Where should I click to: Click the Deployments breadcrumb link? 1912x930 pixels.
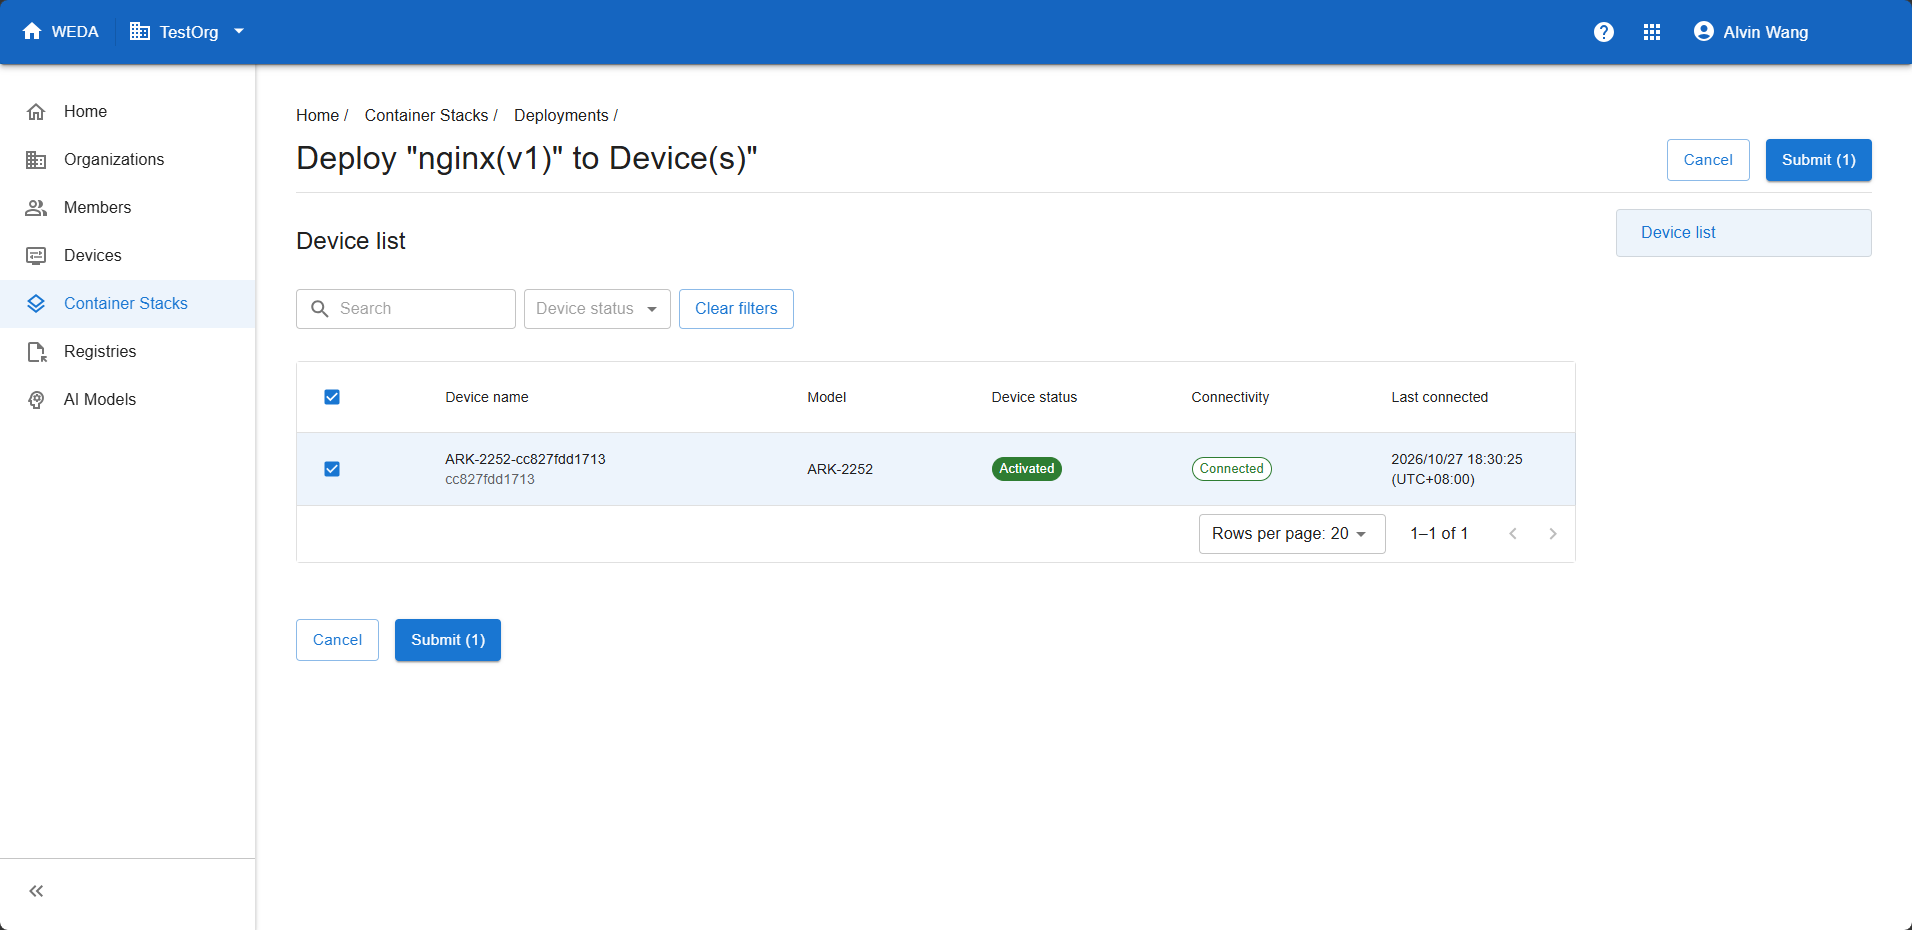coord(561,116)
